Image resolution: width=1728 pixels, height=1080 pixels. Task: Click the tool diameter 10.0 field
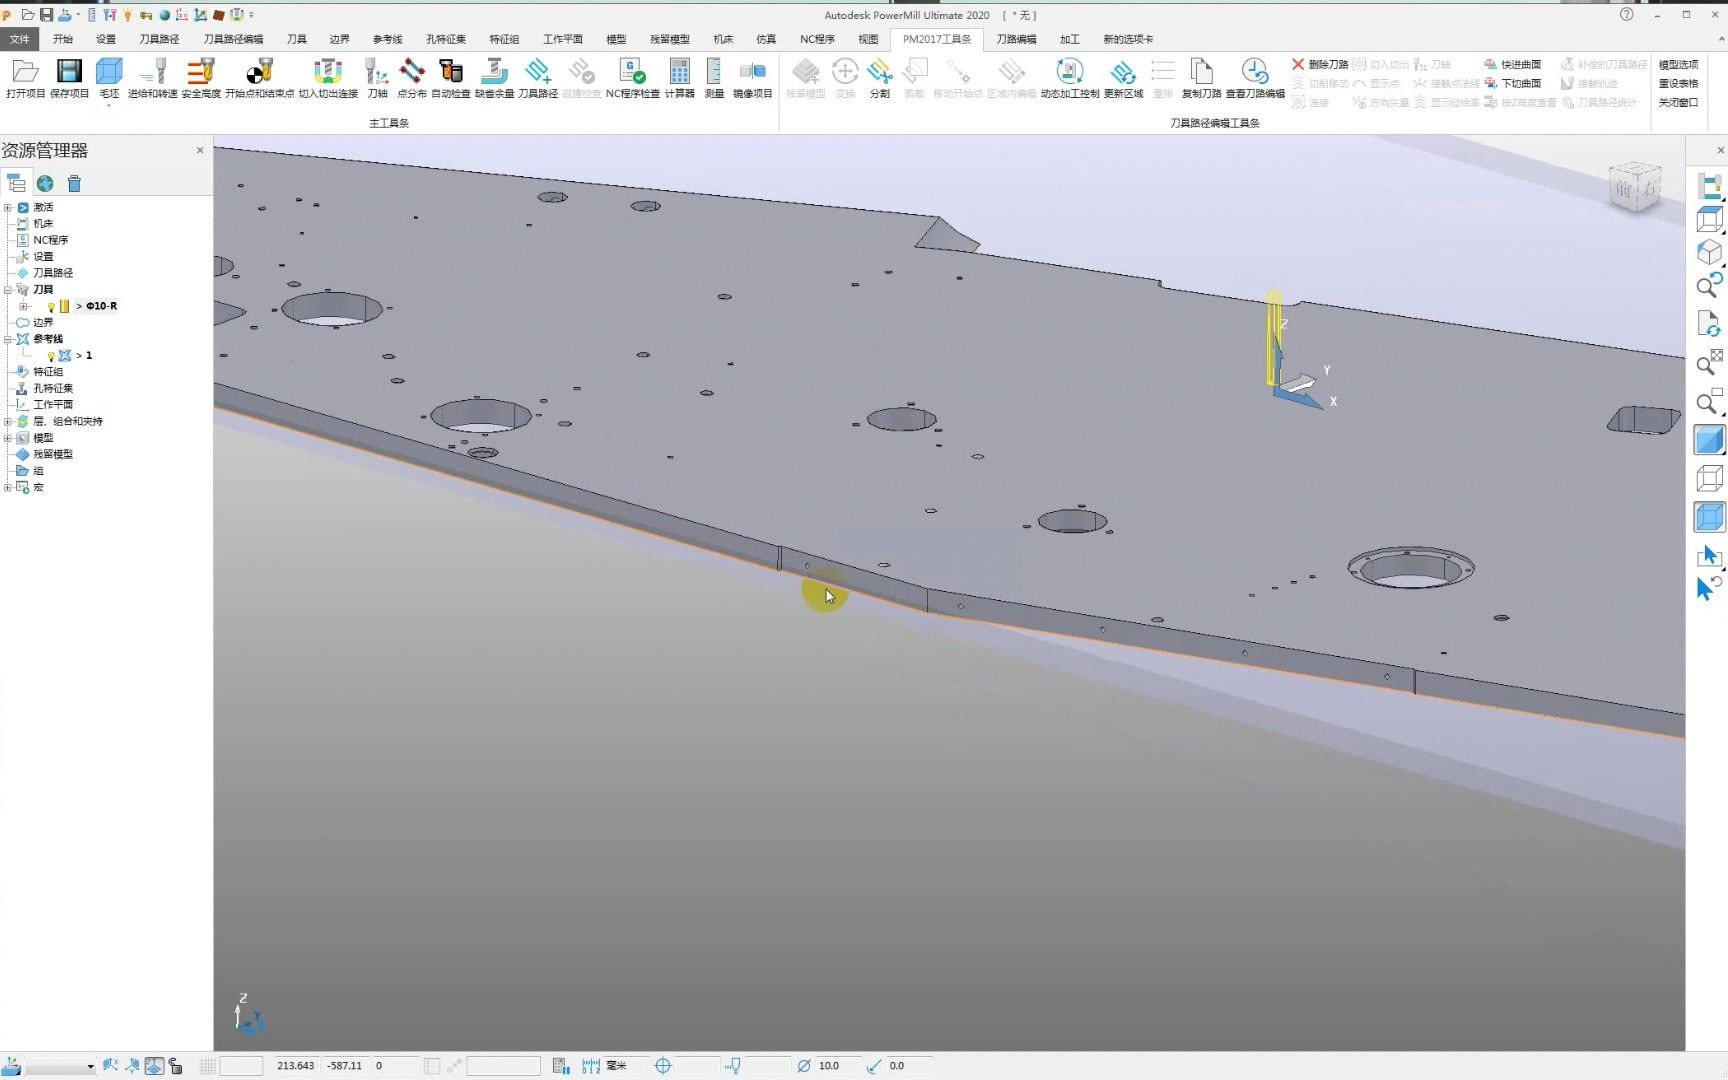[836, 1066]
